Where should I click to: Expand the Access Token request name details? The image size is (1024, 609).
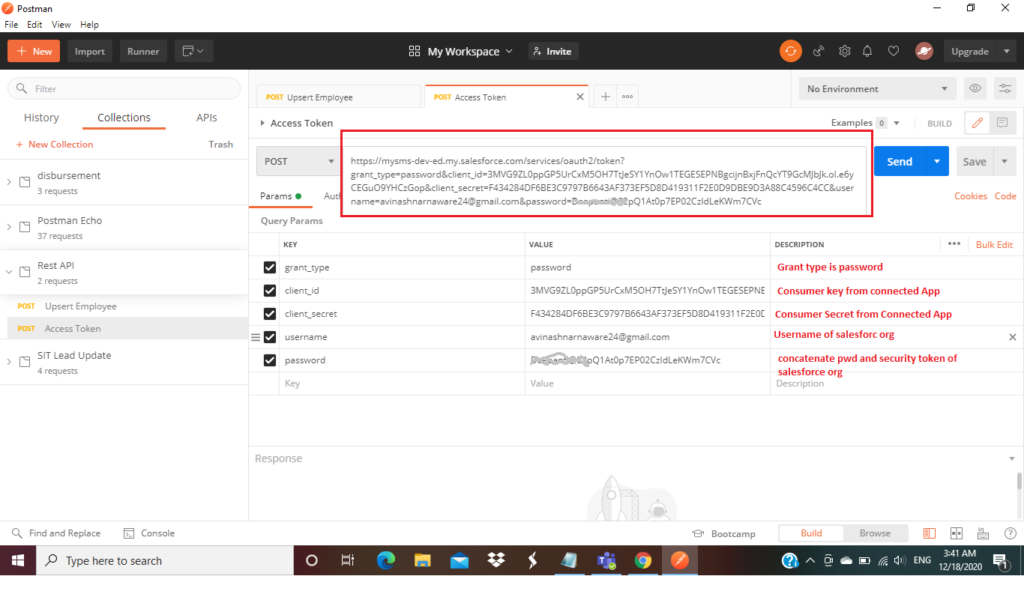[263, 123]
